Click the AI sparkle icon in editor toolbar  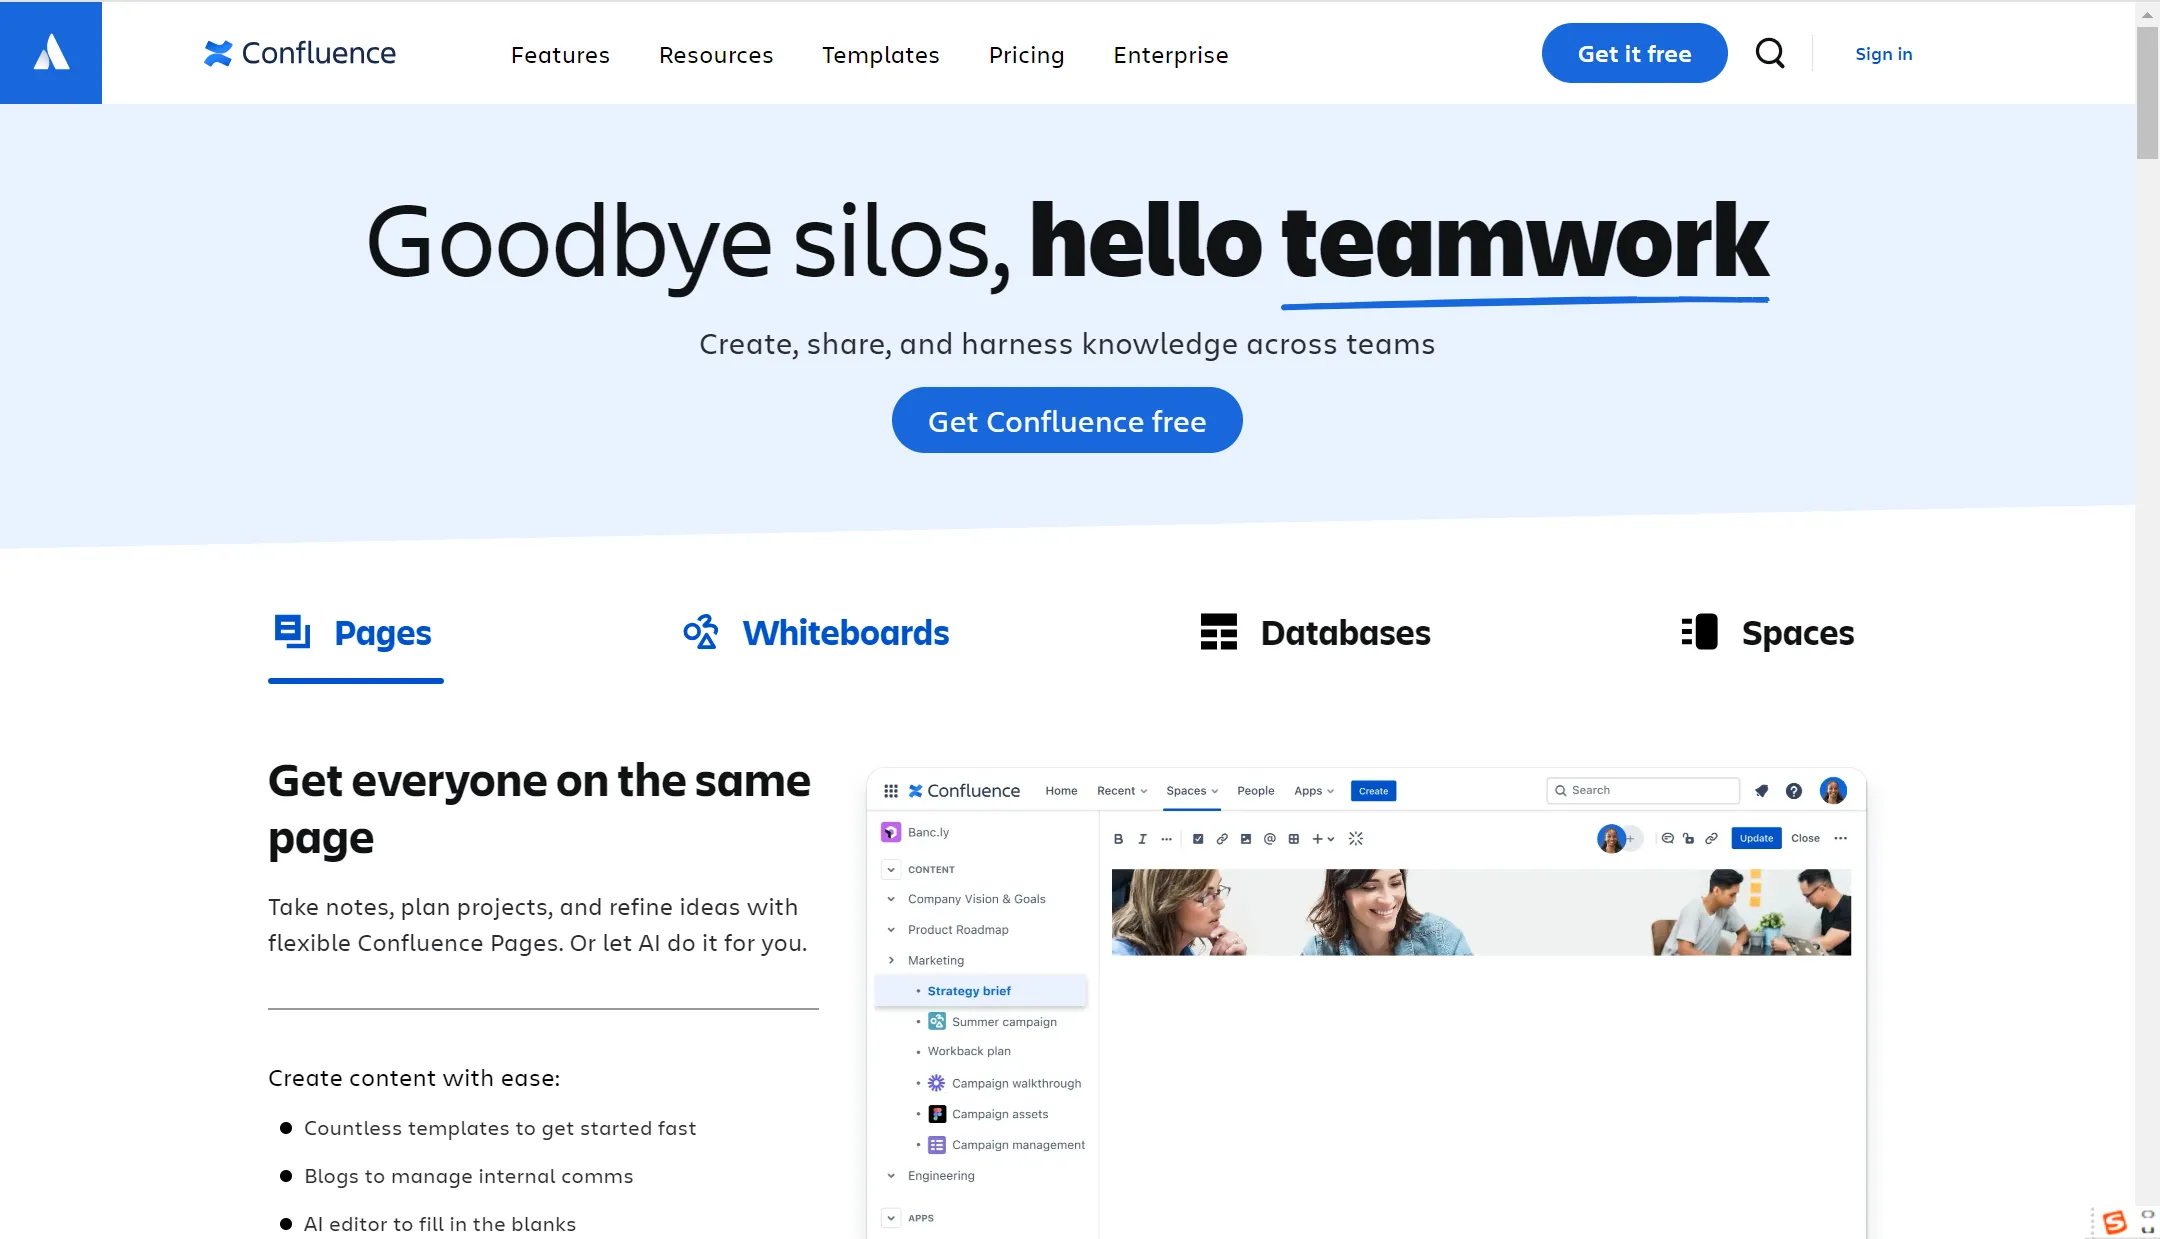[x=1356, y=839]
